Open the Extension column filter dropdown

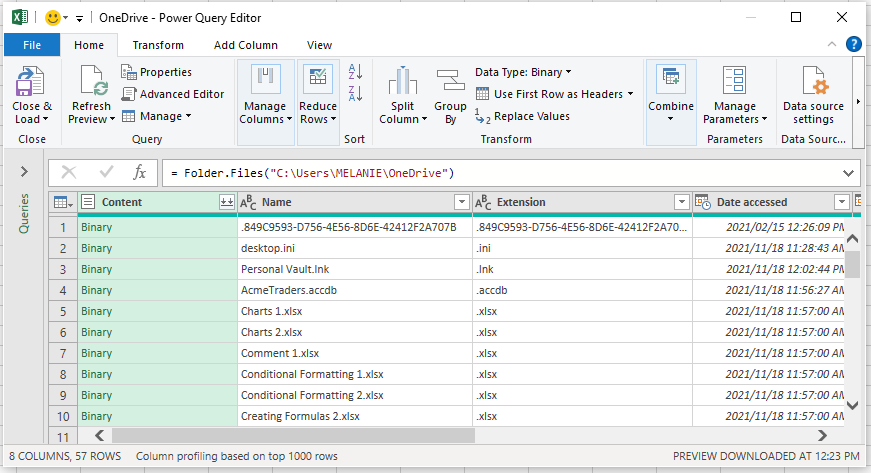coord(681,202)
